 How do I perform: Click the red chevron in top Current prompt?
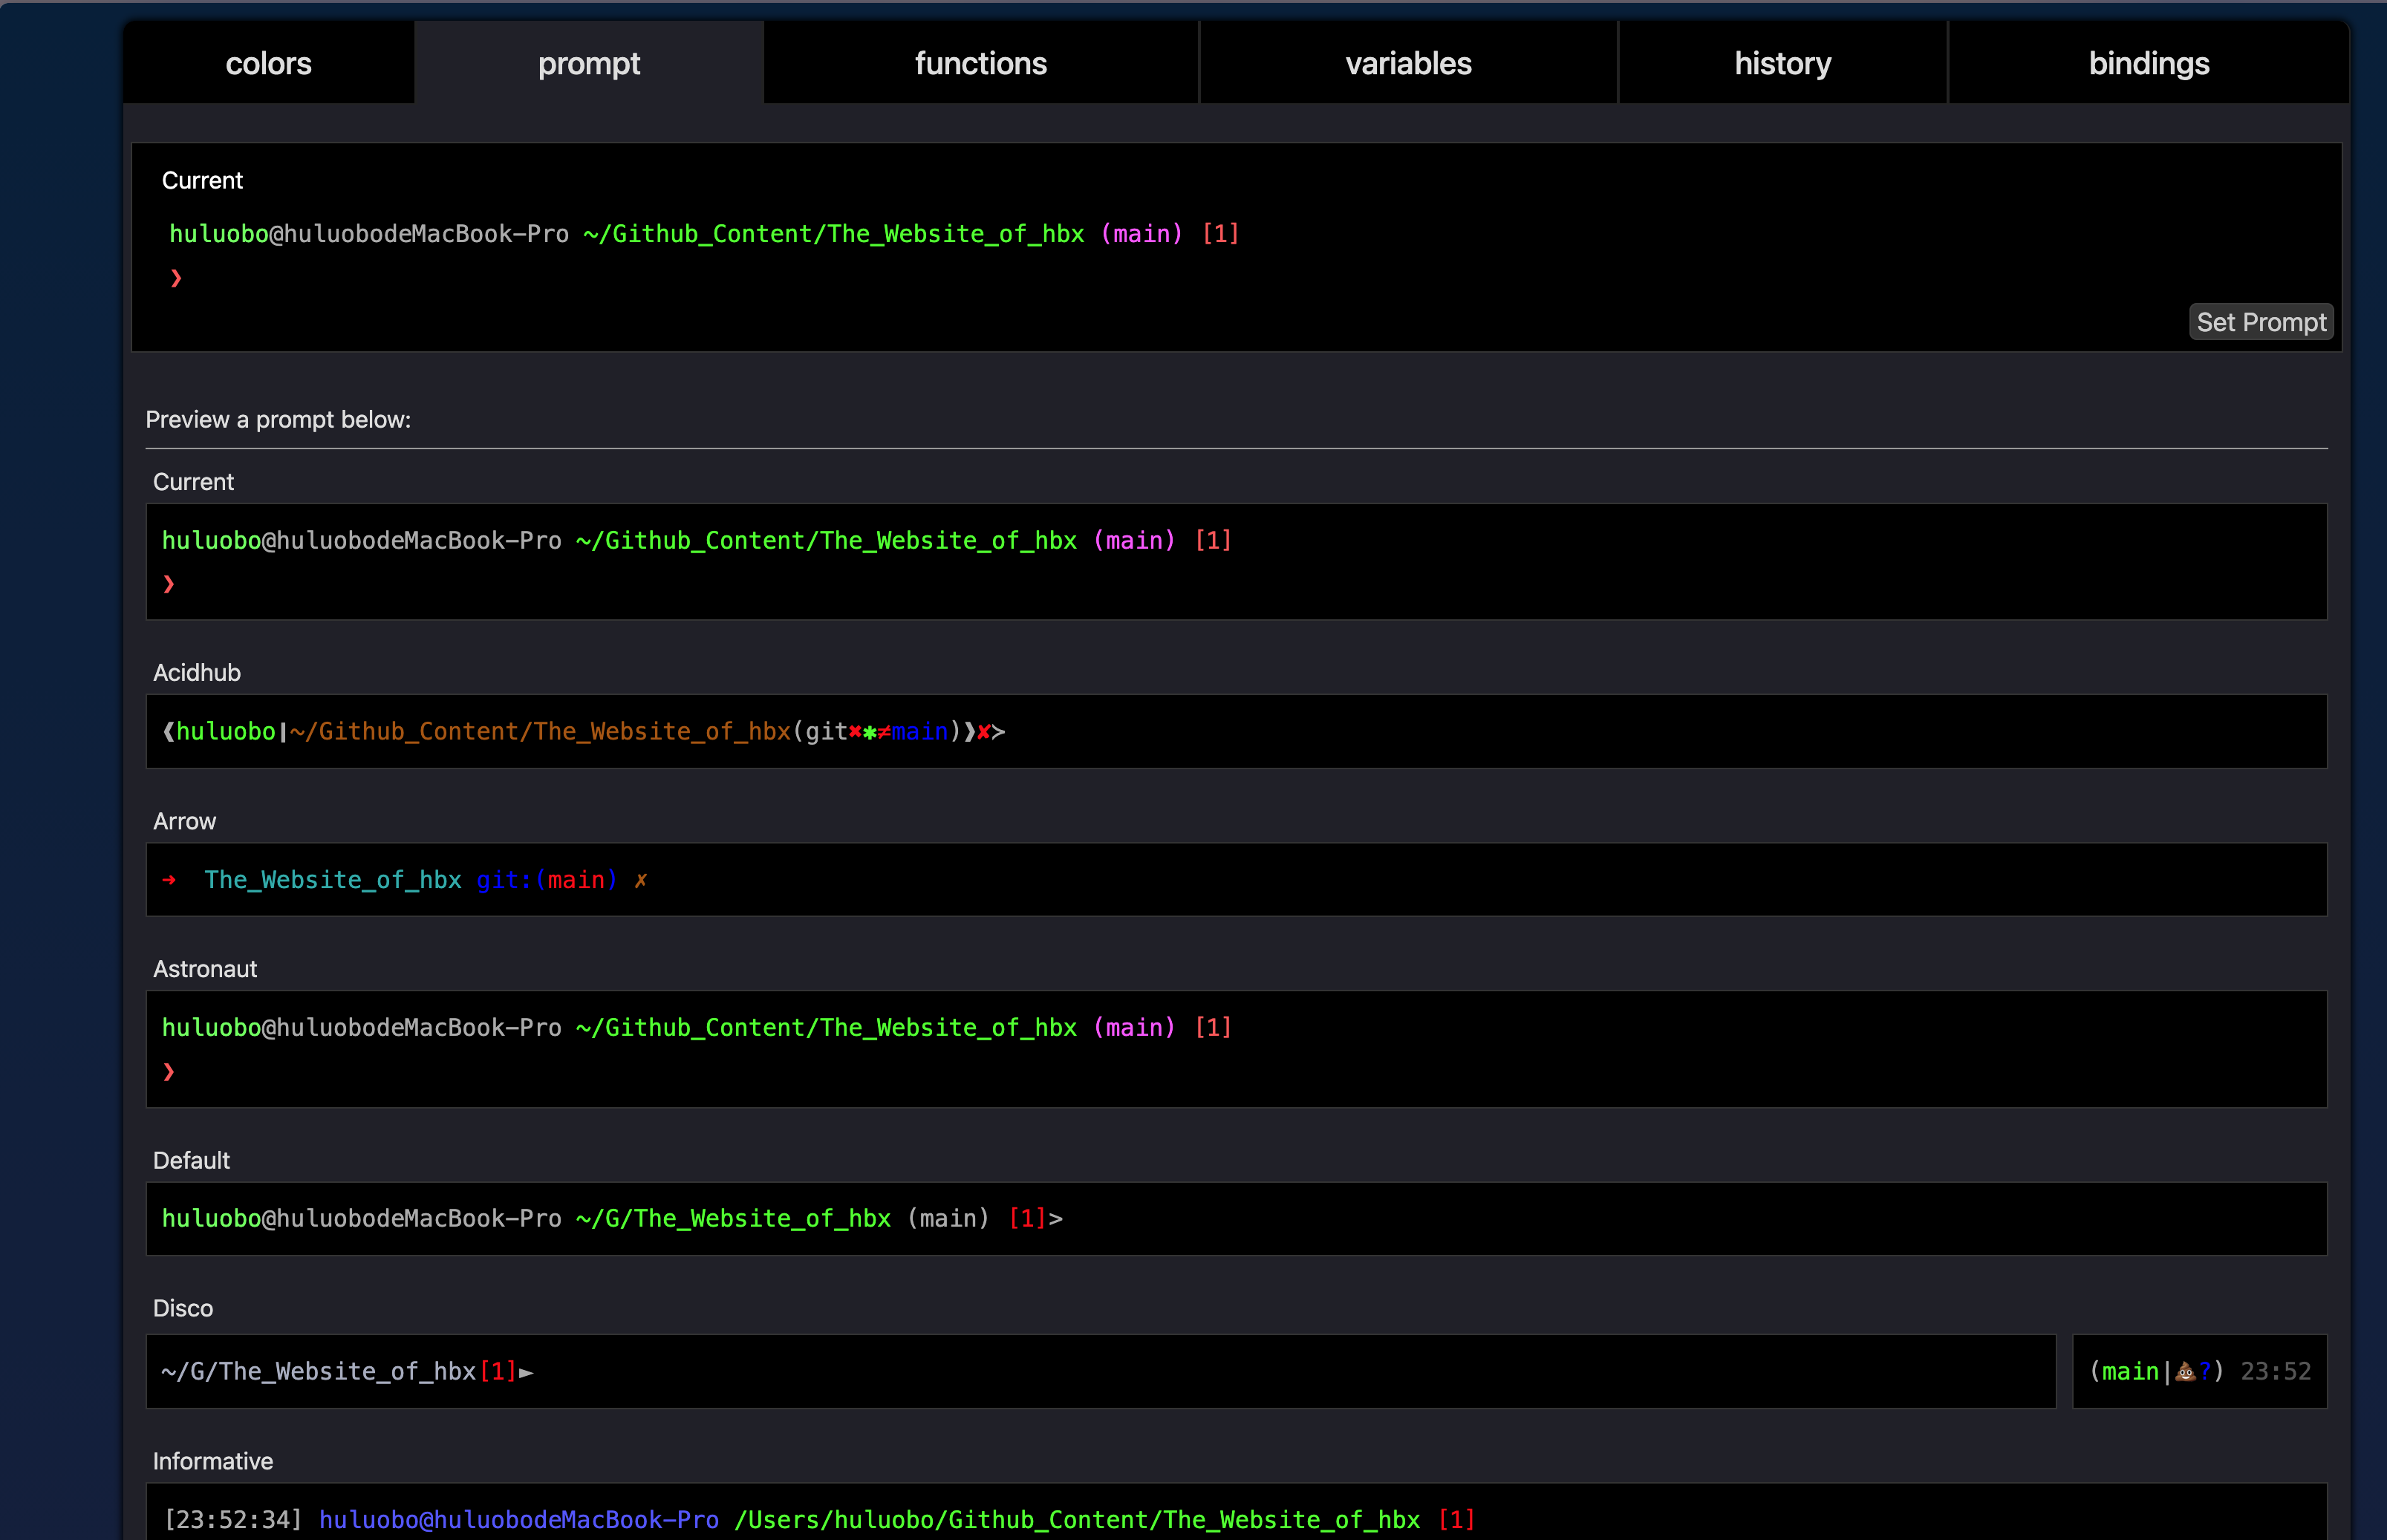tap(176, 278)
